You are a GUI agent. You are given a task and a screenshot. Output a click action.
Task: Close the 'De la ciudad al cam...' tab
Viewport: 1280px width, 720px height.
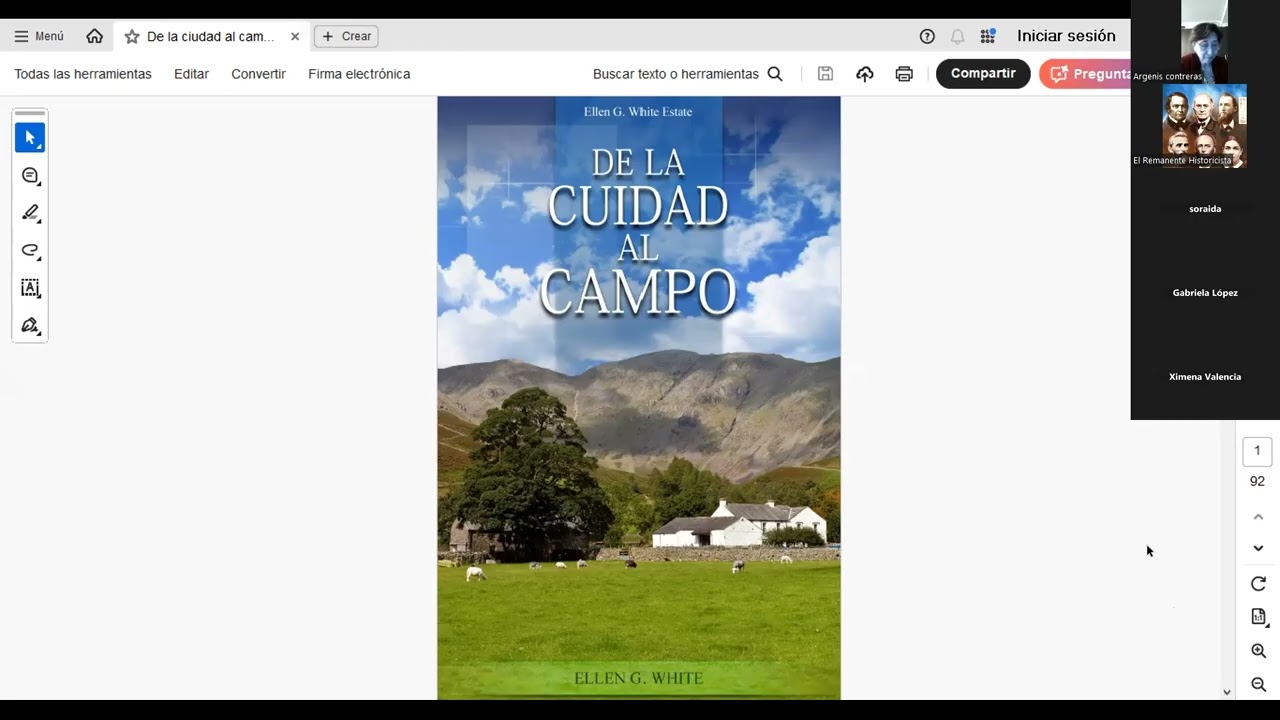pos(295,36)
